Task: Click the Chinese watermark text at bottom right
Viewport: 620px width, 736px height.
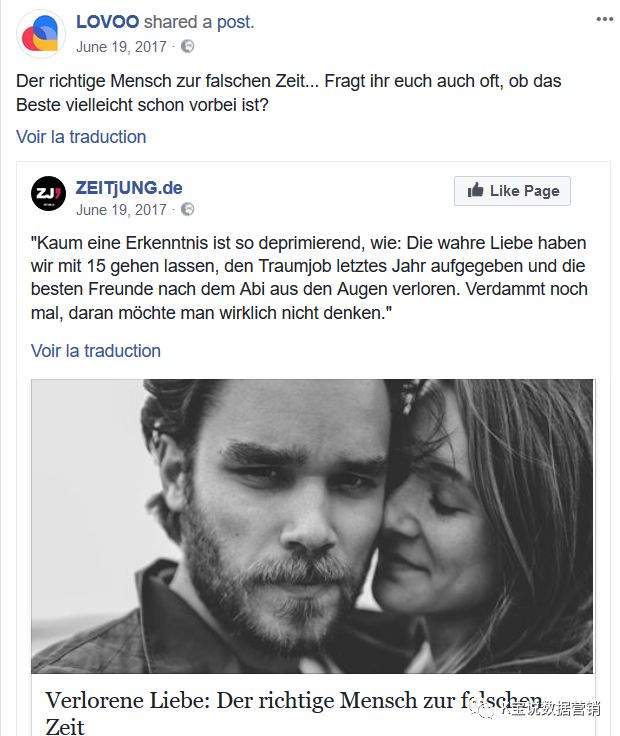Action: point(550,709)
